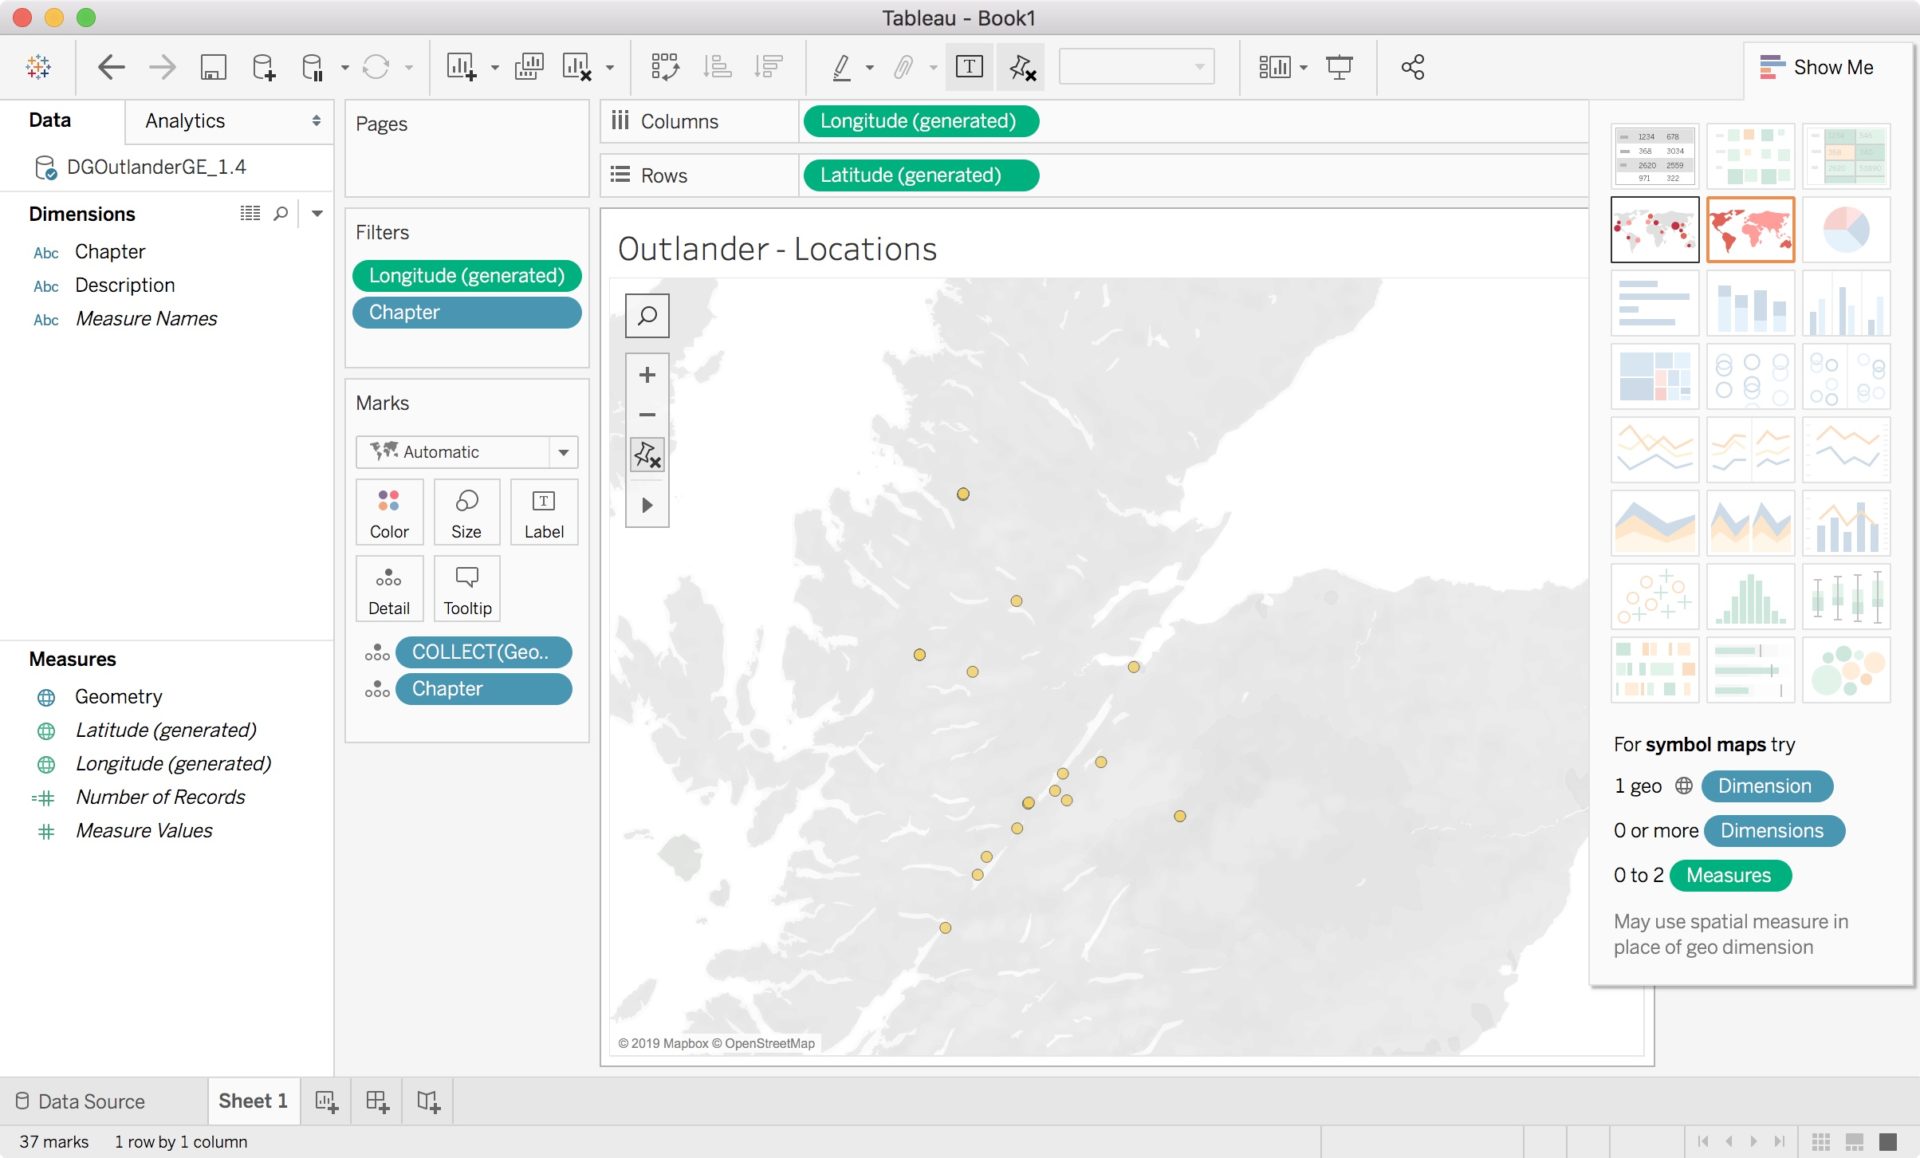Screen dimensions: 1920x1158
Task: Click the Swap Rows and Columns icon
Action: (665, 67)
